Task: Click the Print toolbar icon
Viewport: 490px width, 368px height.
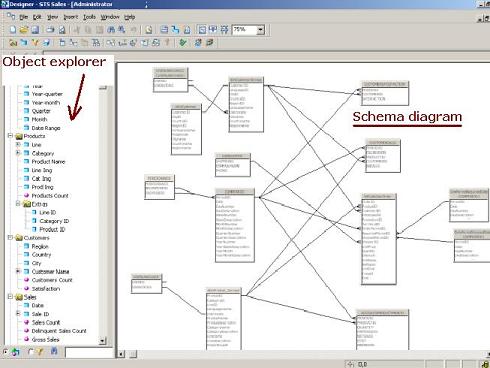Action: (x=50, y=30)
